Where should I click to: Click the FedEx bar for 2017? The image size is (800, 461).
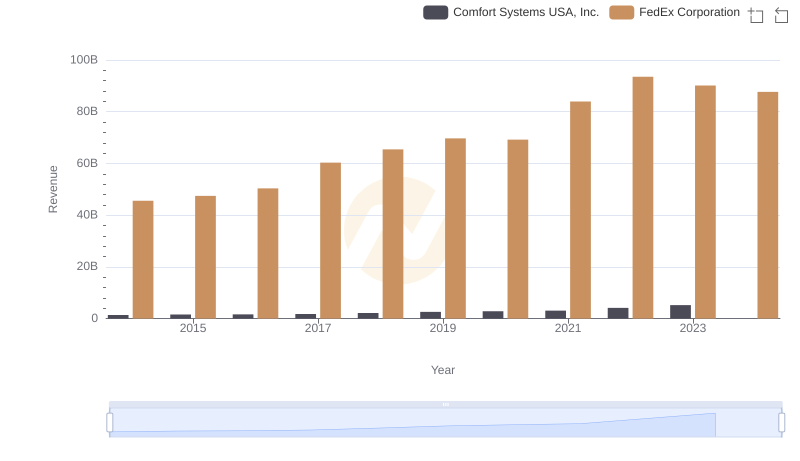click(331, 241)
